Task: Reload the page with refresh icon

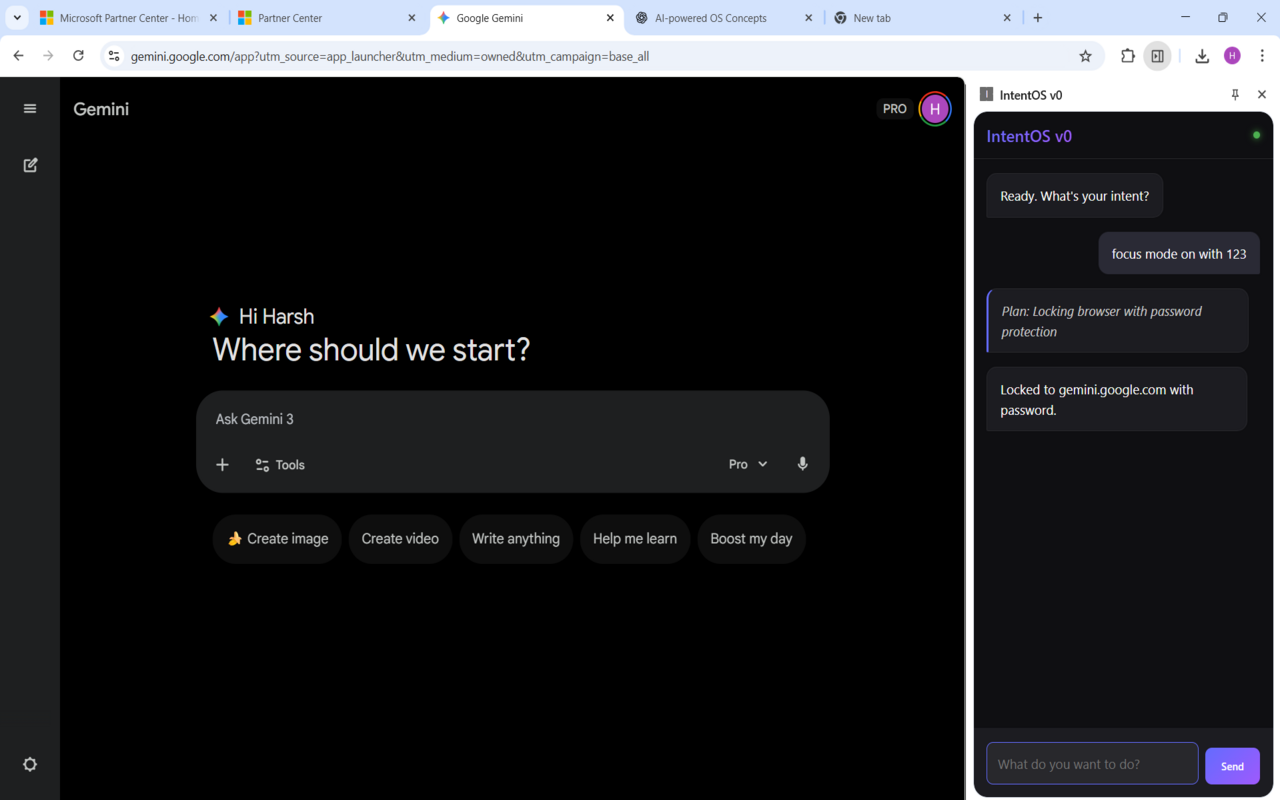Action: (78, 56)
